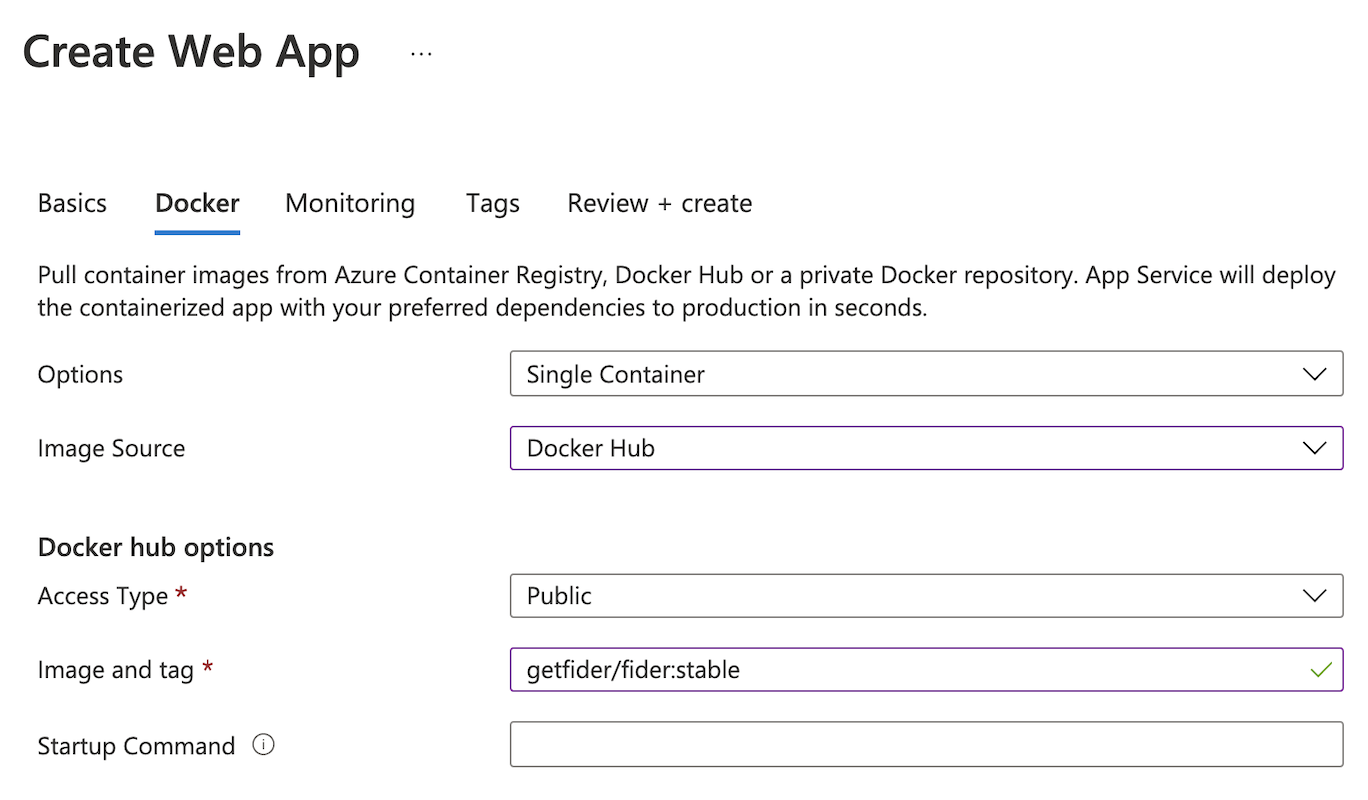Open the Review + create tab
The height and width of the screenshot is (800, 1368).
coord(659,203)
